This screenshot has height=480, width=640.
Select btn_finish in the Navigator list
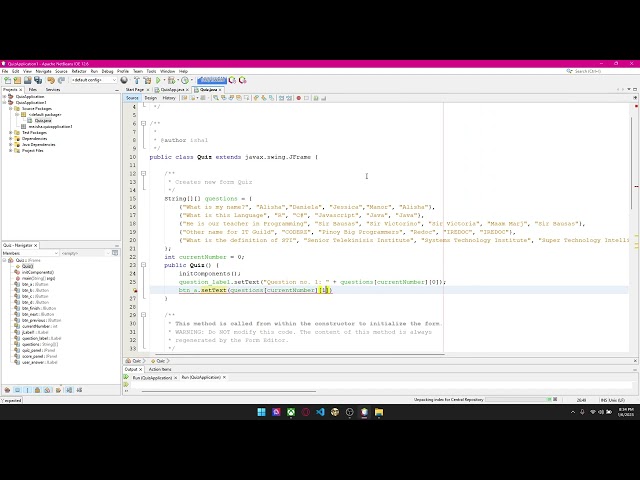[39, 309]
